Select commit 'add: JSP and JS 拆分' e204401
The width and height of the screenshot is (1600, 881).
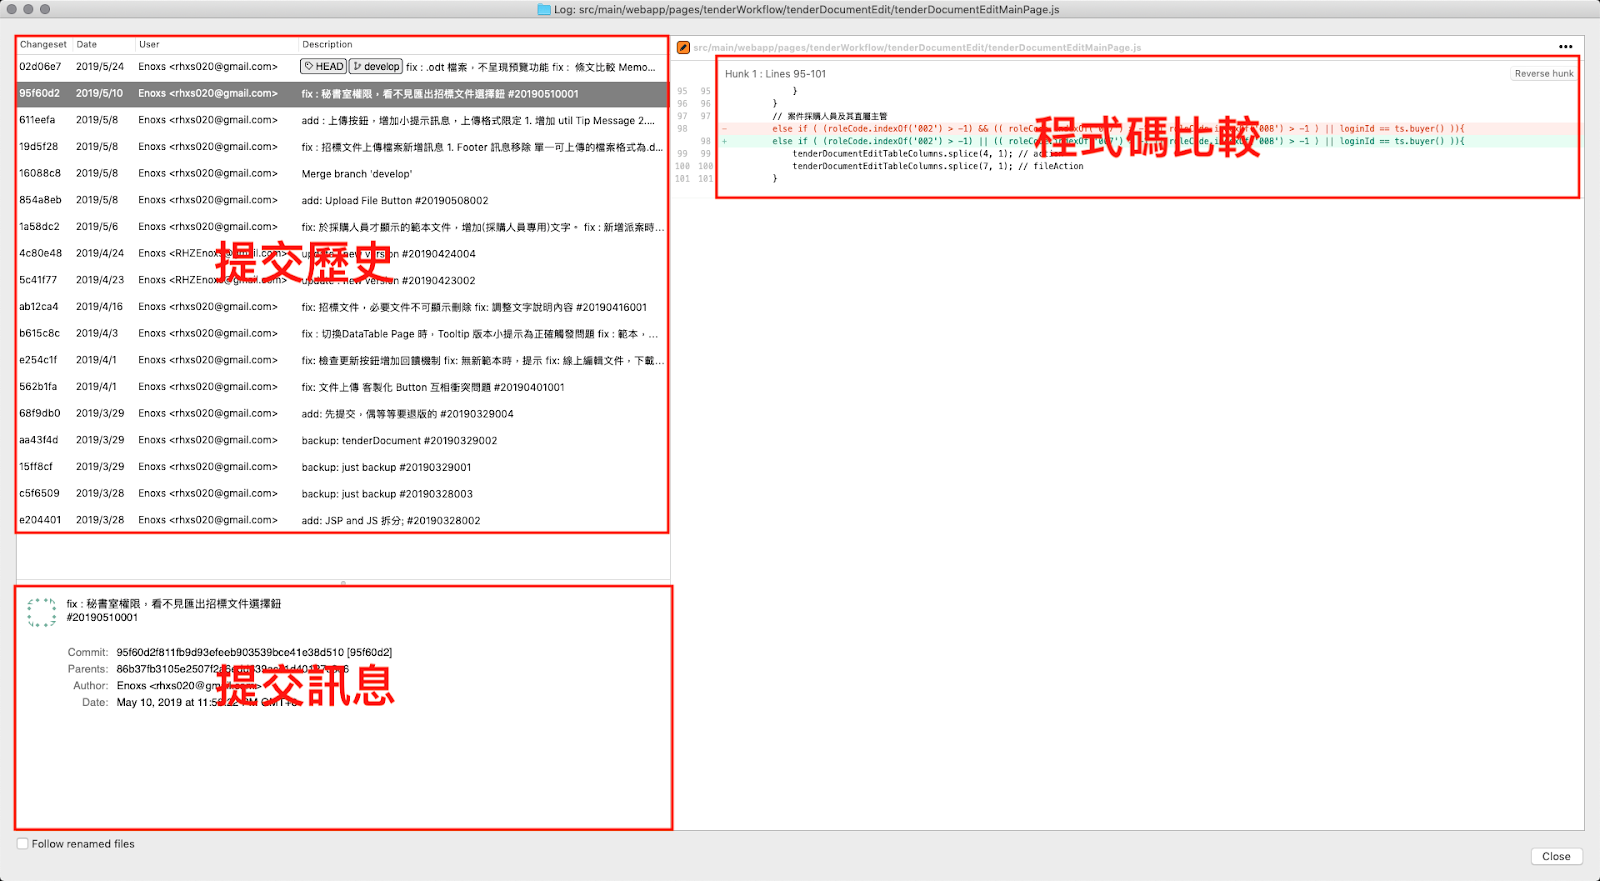(x=342, y=520)
